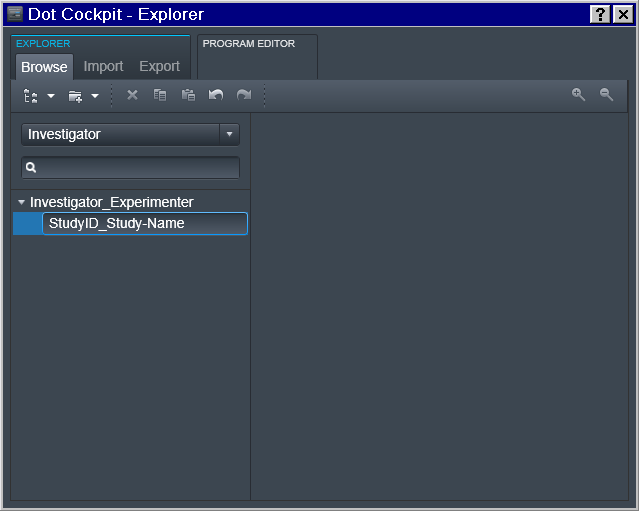
Task: Click the delete X icon in toolbar
Action: pos(132,95)
